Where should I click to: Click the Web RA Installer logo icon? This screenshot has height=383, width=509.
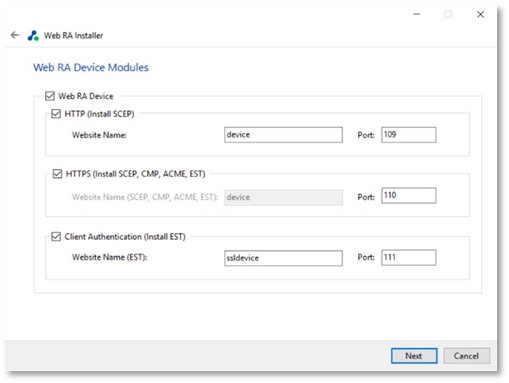tap(33, 35)
